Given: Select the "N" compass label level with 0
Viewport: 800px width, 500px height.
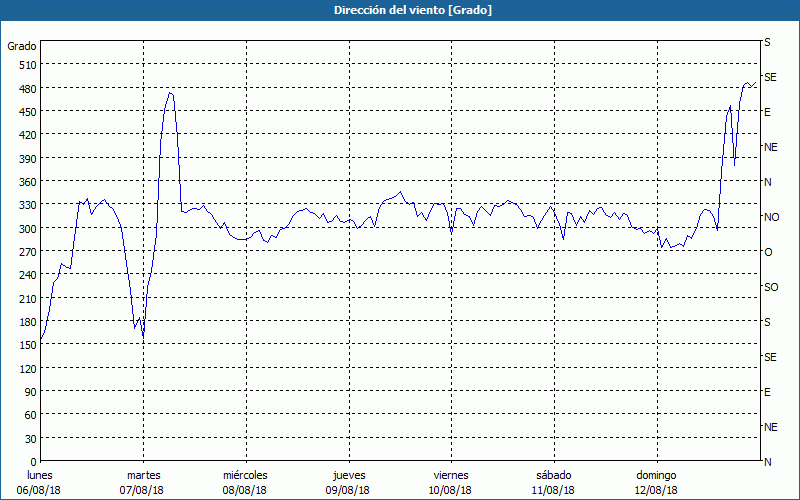Looking at the screenshot, I should pyautogui.click(x=767, y=462).
